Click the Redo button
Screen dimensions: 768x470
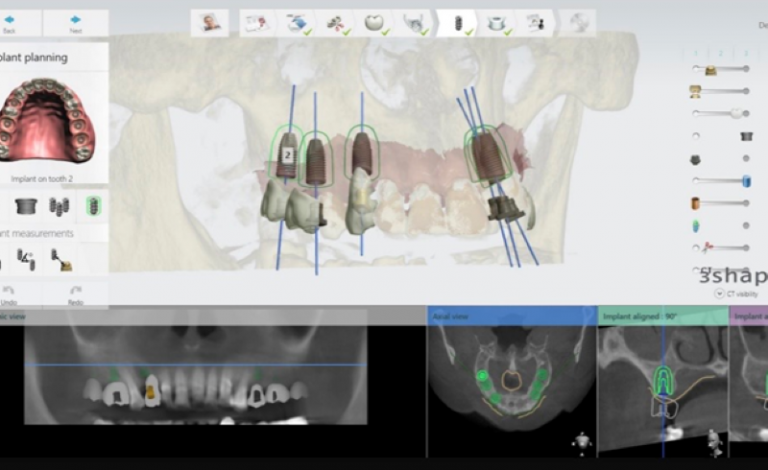pyautogui.click(x=75, y=294)
